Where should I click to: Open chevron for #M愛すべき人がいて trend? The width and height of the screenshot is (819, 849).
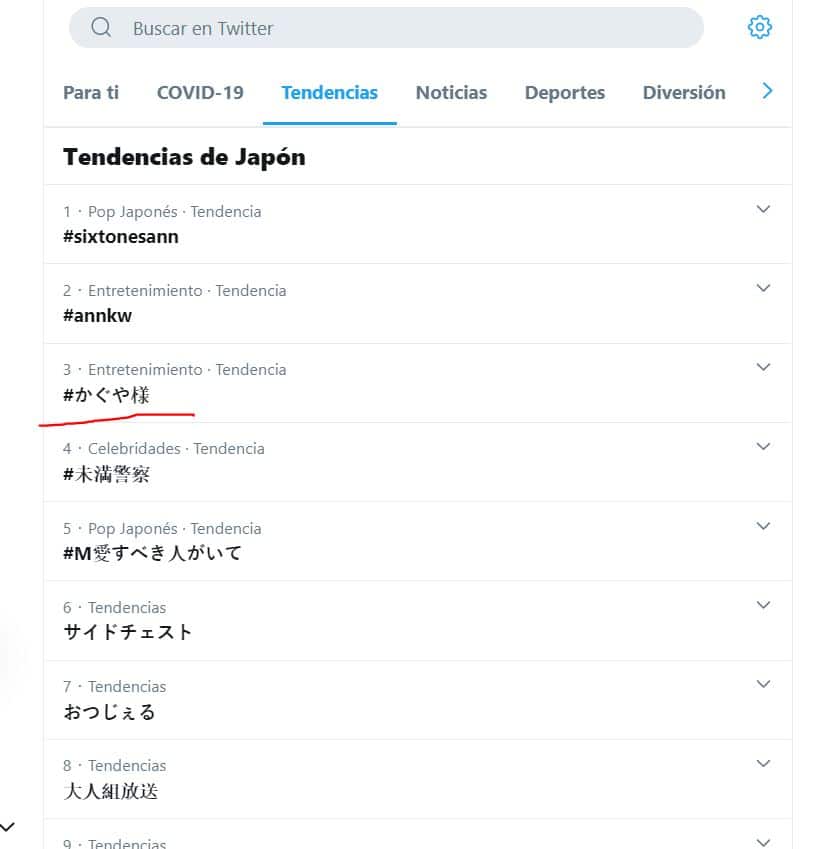[764, 527]
